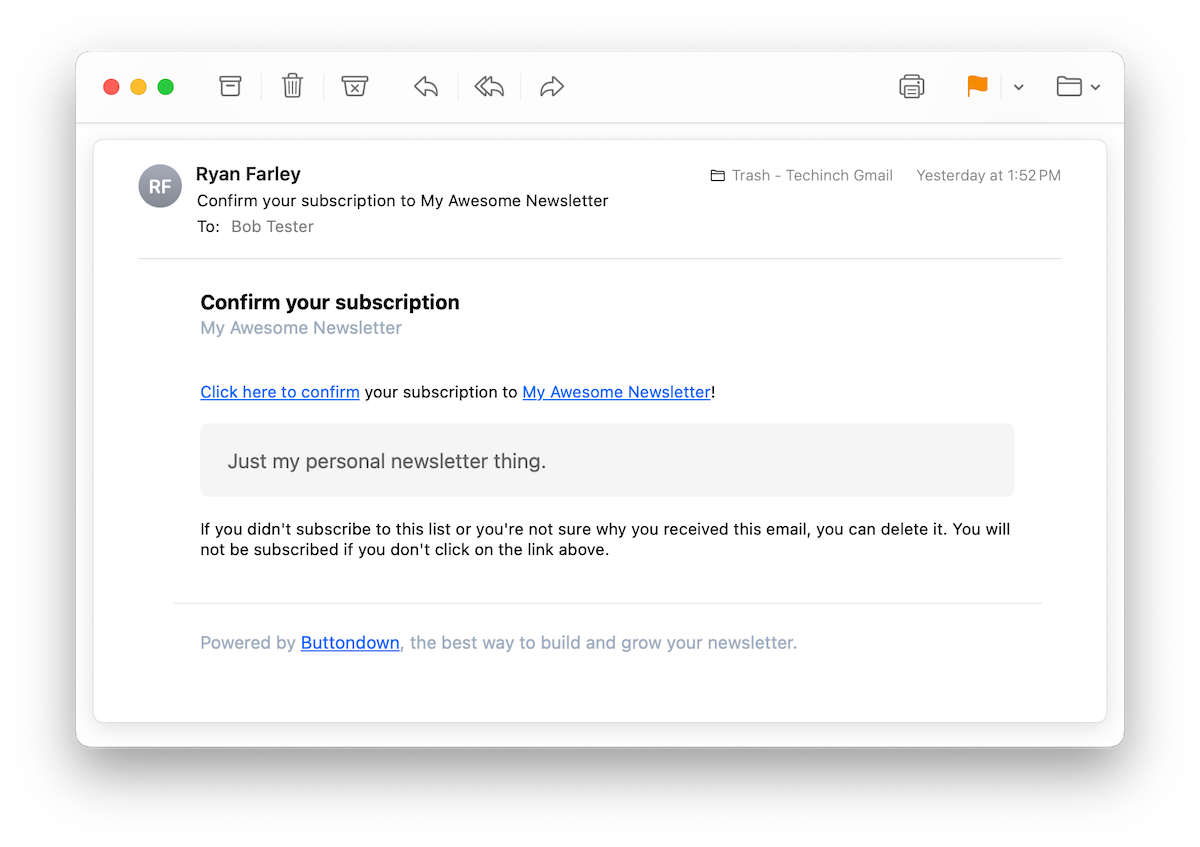The image size is (1200, 847).
Task: Click the recipient Bob Tester
Action: pyautogui.click(x=272, y=227)
